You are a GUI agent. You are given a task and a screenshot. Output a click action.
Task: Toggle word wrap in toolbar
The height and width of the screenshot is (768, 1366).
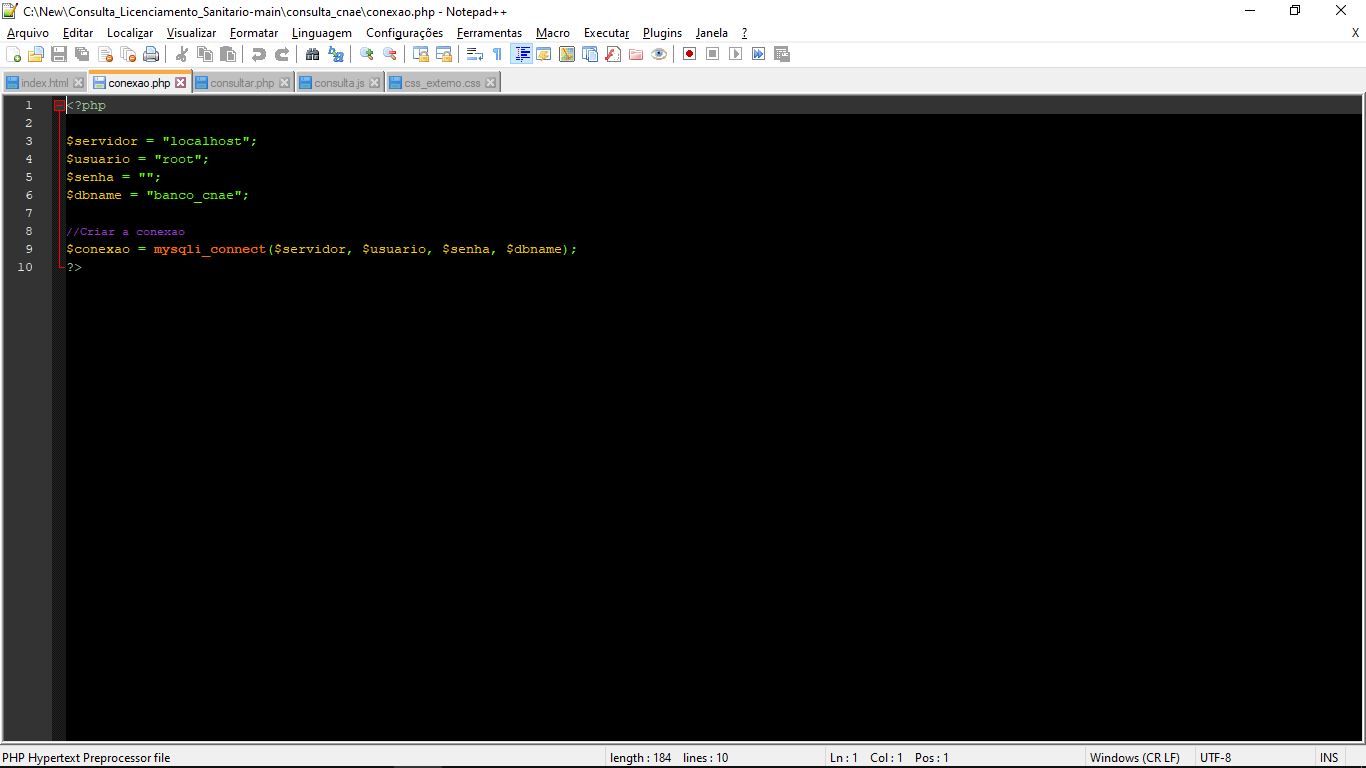click(474, 54)
